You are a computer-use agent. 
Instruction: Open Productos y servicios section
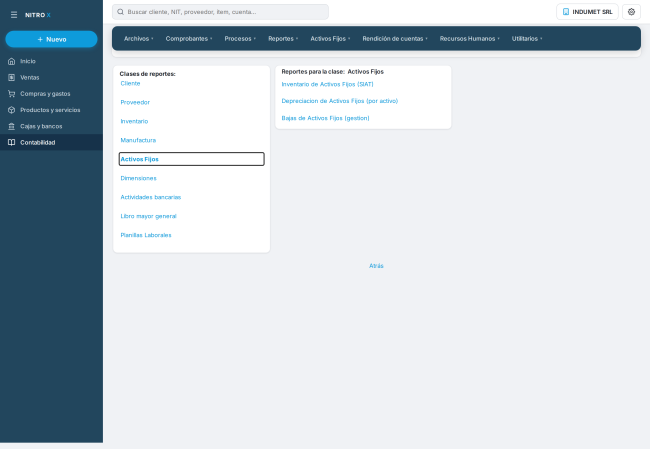coord(51,110)
